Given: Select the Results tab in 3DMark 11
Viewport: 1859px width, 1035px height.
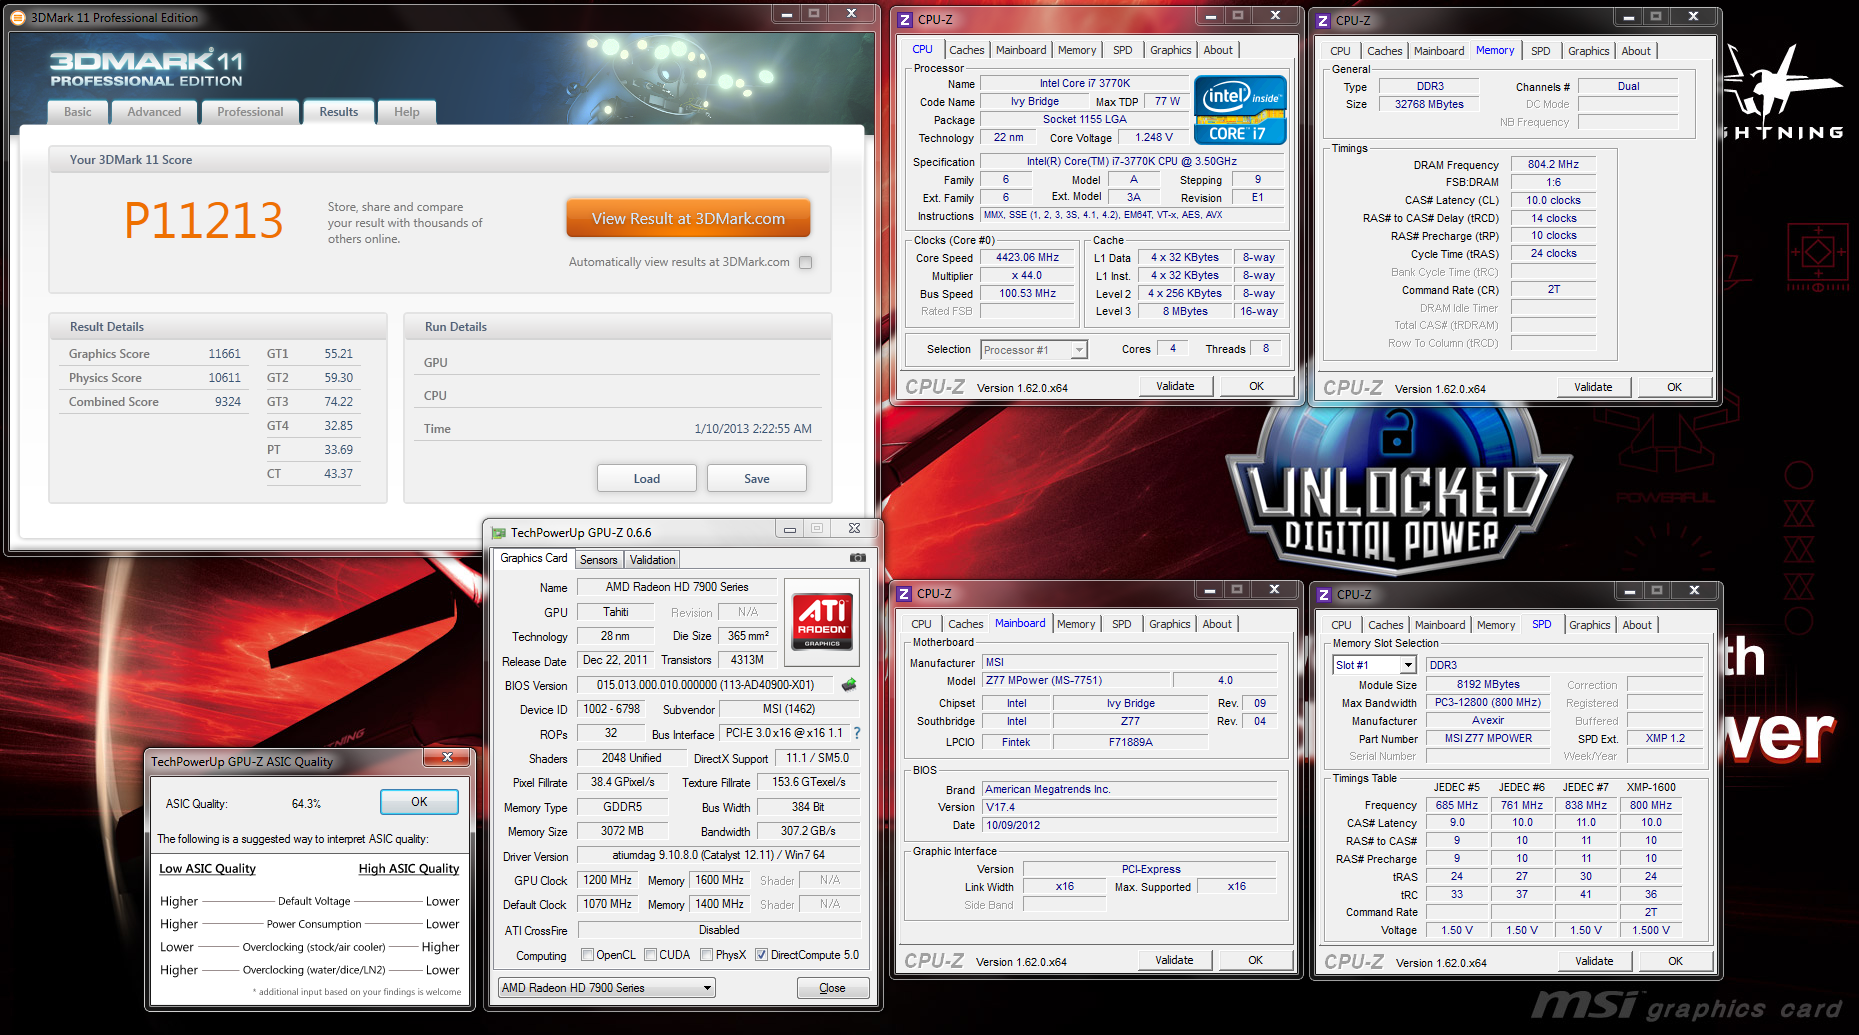Looking at the screenshot, I should pos(339,112).
